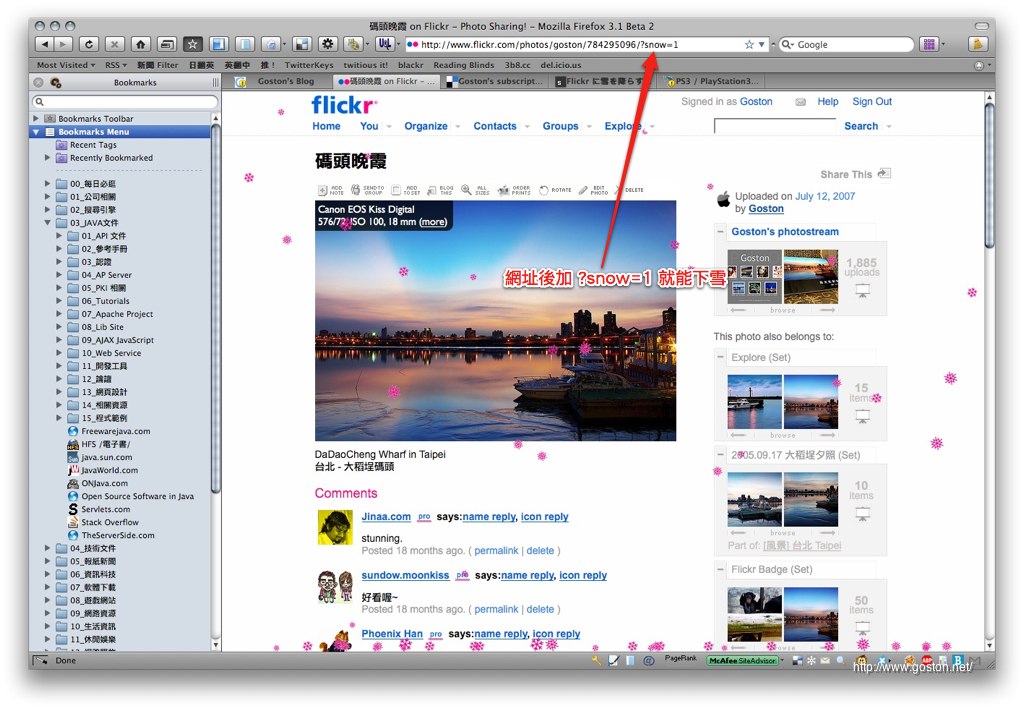
Task: Click the Sign Out link
Action: 872,102
